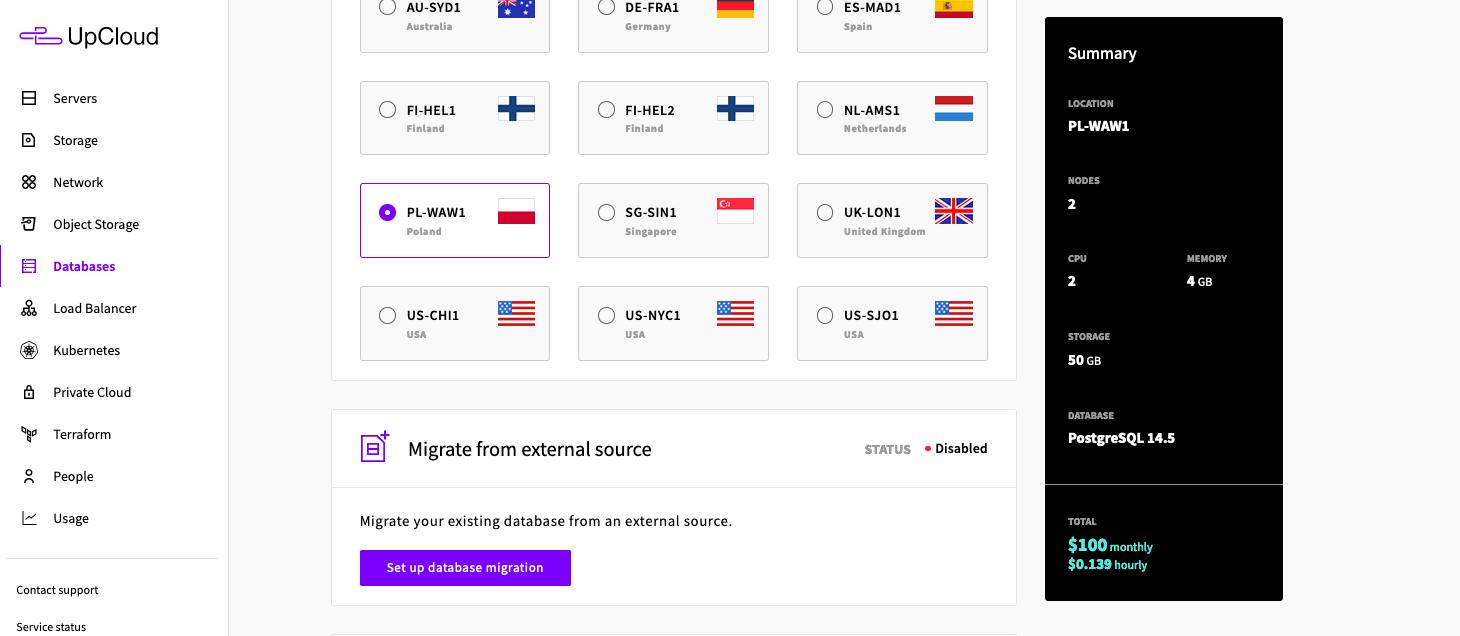
Task: Open the Databases menu item
Action: tap(84, 266)
